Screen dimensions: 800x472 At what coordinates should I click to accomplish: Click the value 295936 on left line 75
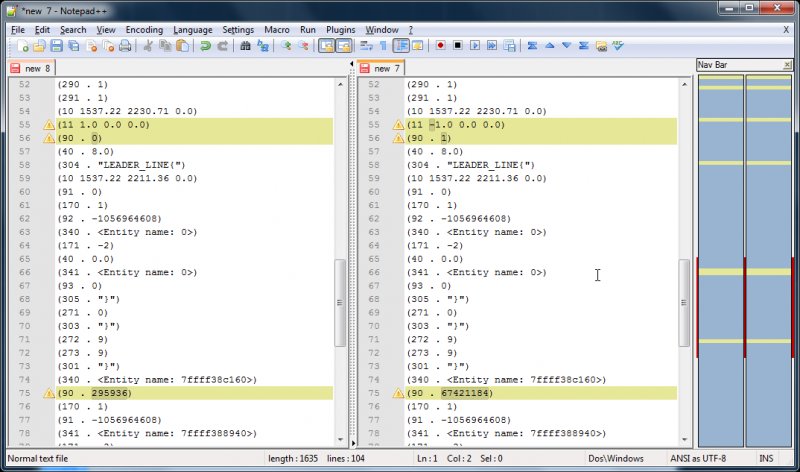pos(109,393)
